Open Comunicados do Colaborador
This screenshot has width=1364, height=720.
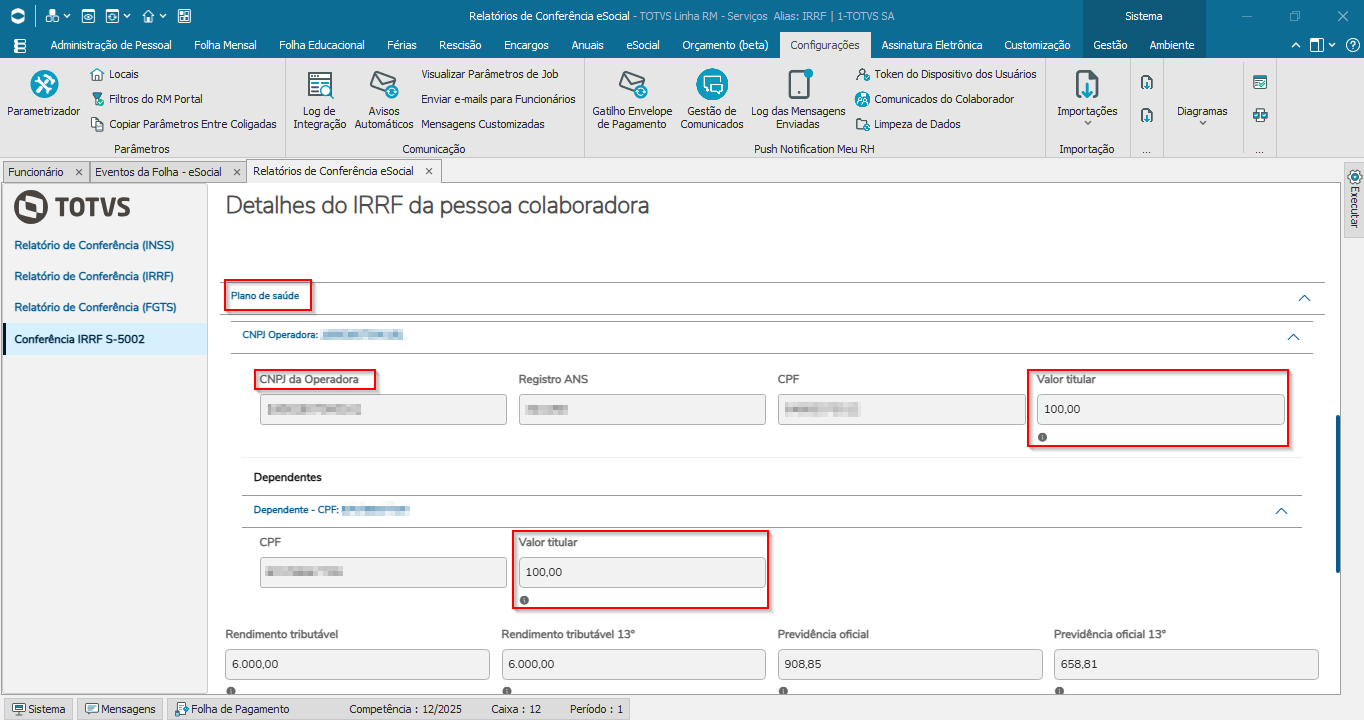coord(934,99)
